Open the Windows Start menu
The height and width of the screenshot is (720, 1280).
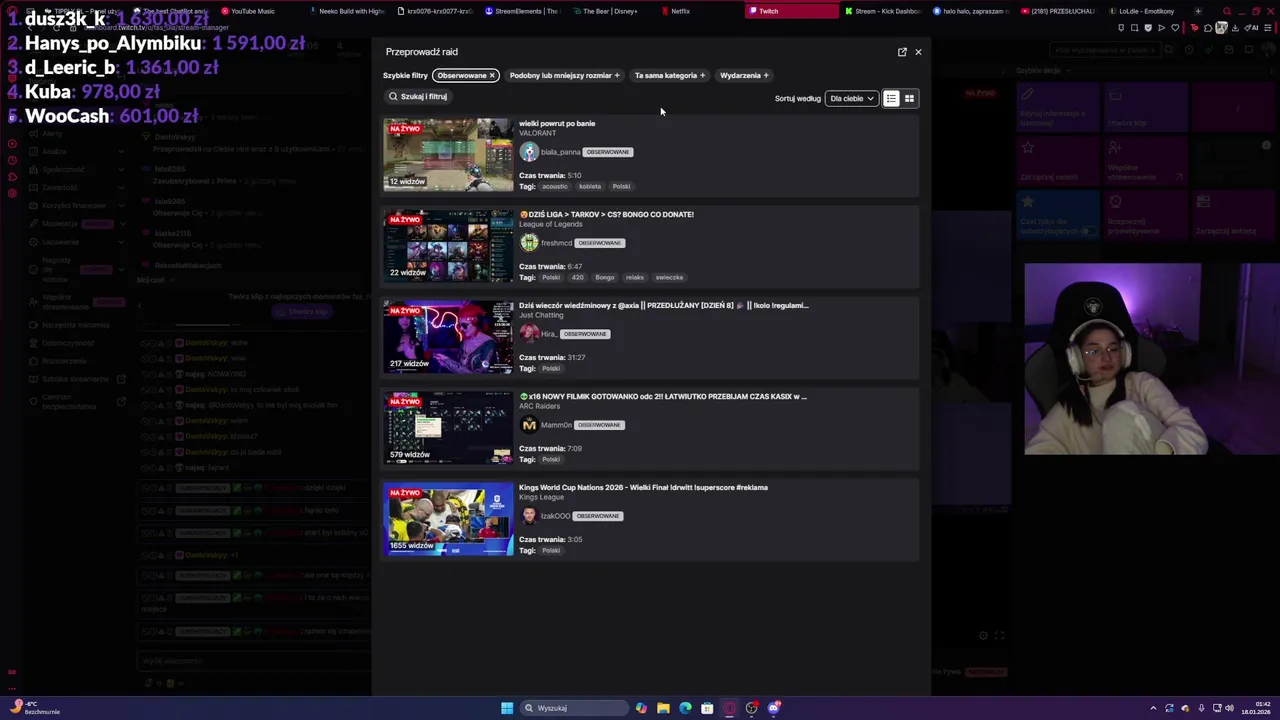tap(507, 708)
